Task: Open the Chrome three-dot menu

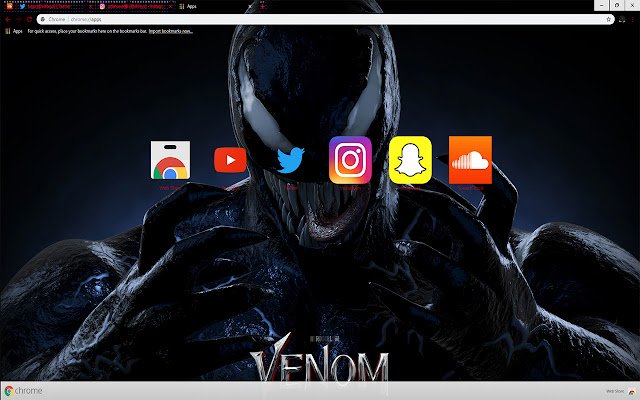Action: 632,19
